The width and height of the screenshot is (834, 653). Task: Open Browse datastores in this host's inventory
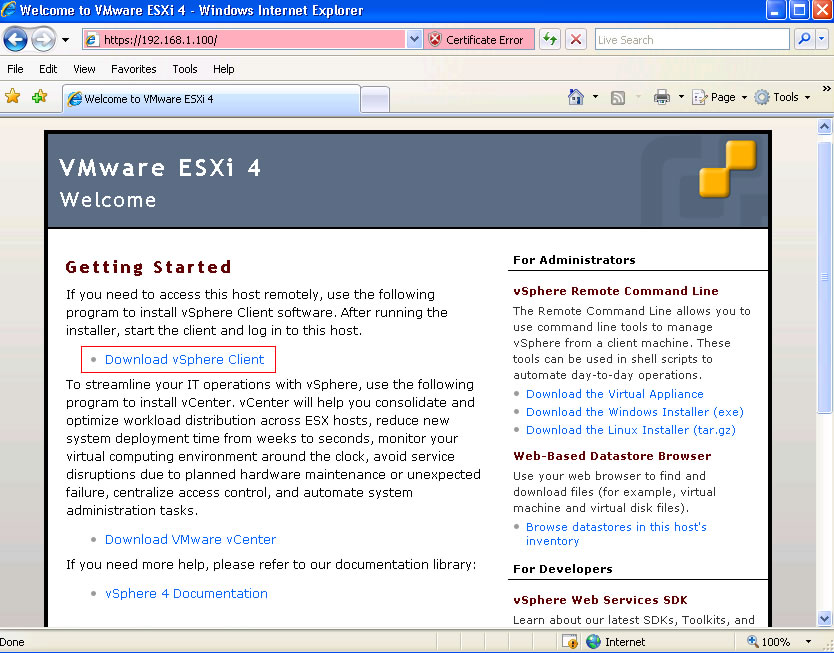click(x=616, y=534)
